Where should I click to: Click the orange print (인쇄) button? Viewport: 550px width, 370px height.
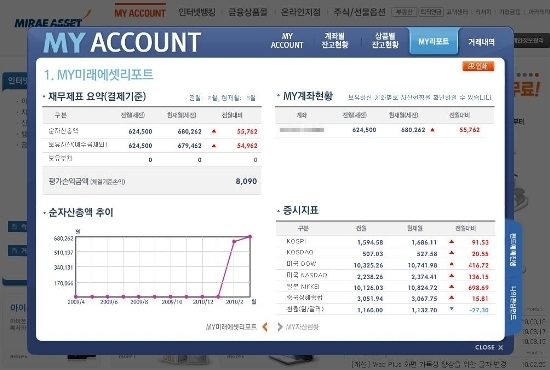coord(478,66)
